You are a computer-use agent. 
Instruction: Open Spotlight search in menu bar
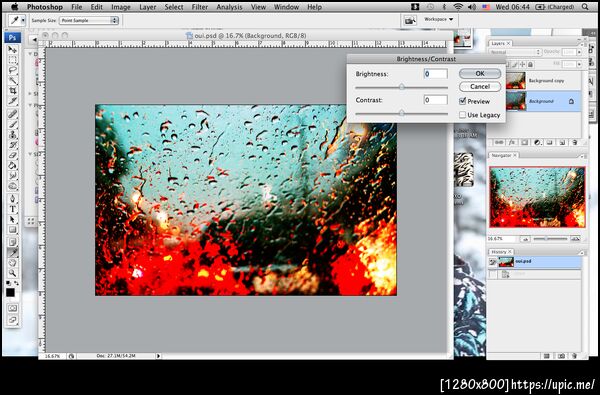[x=585, y=7]
